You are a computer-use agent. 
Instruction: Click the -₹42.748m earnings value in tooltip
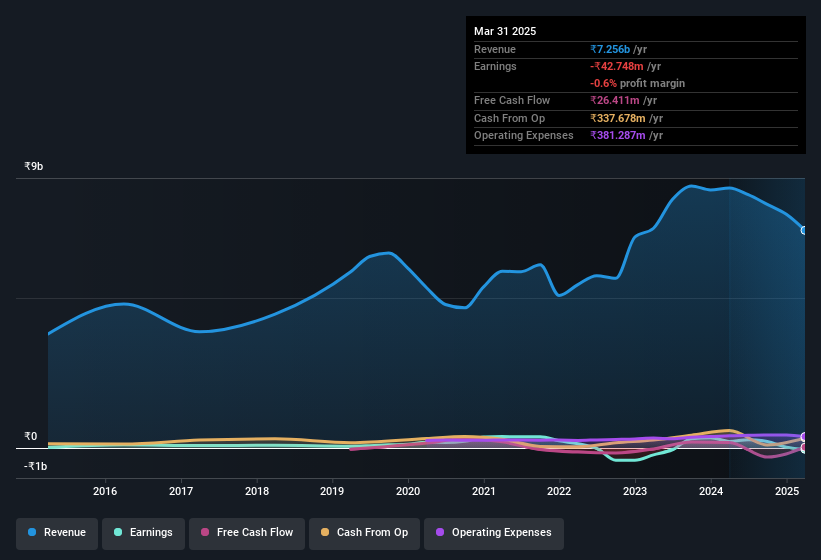[617, 66]
